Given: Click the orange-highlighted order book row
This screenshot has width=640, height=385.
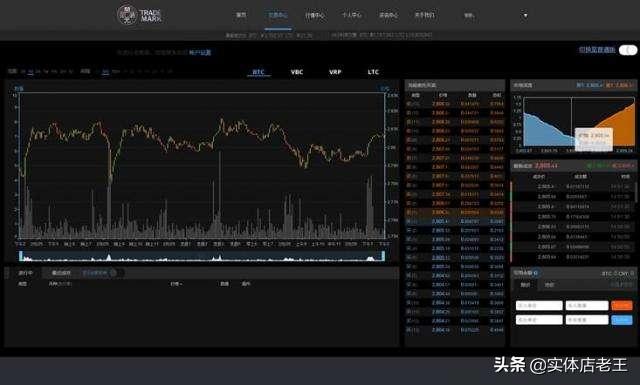Looking at the screenshot, I should [455, 212].
